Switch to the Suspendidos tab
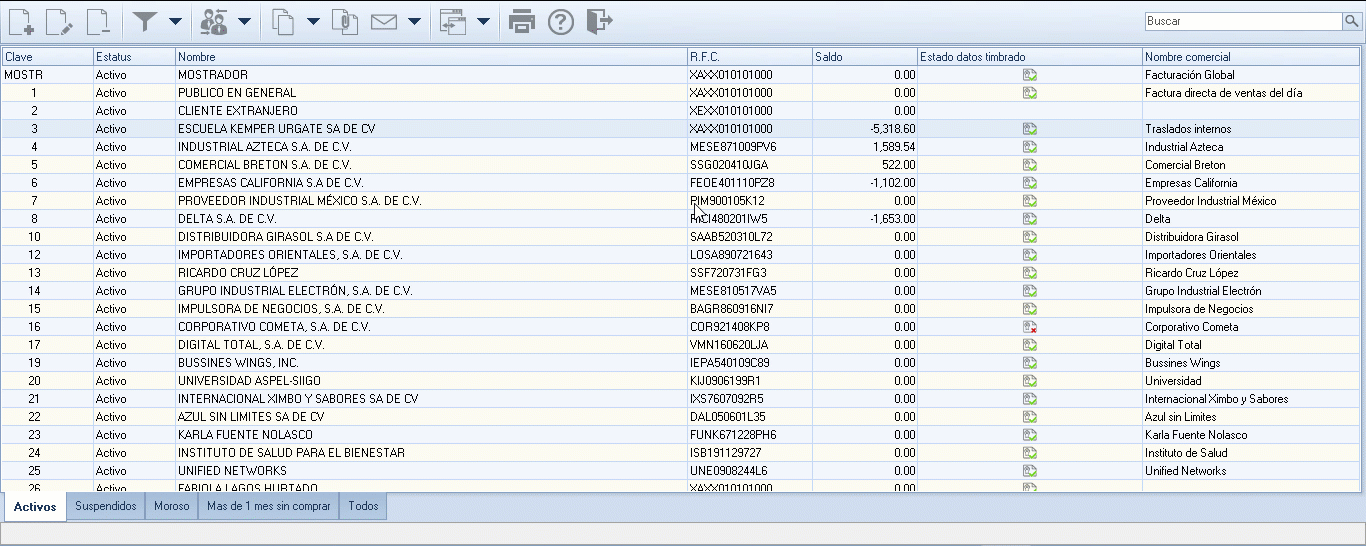The height and width of the screenshot is (546, 1366). [105, 506]
